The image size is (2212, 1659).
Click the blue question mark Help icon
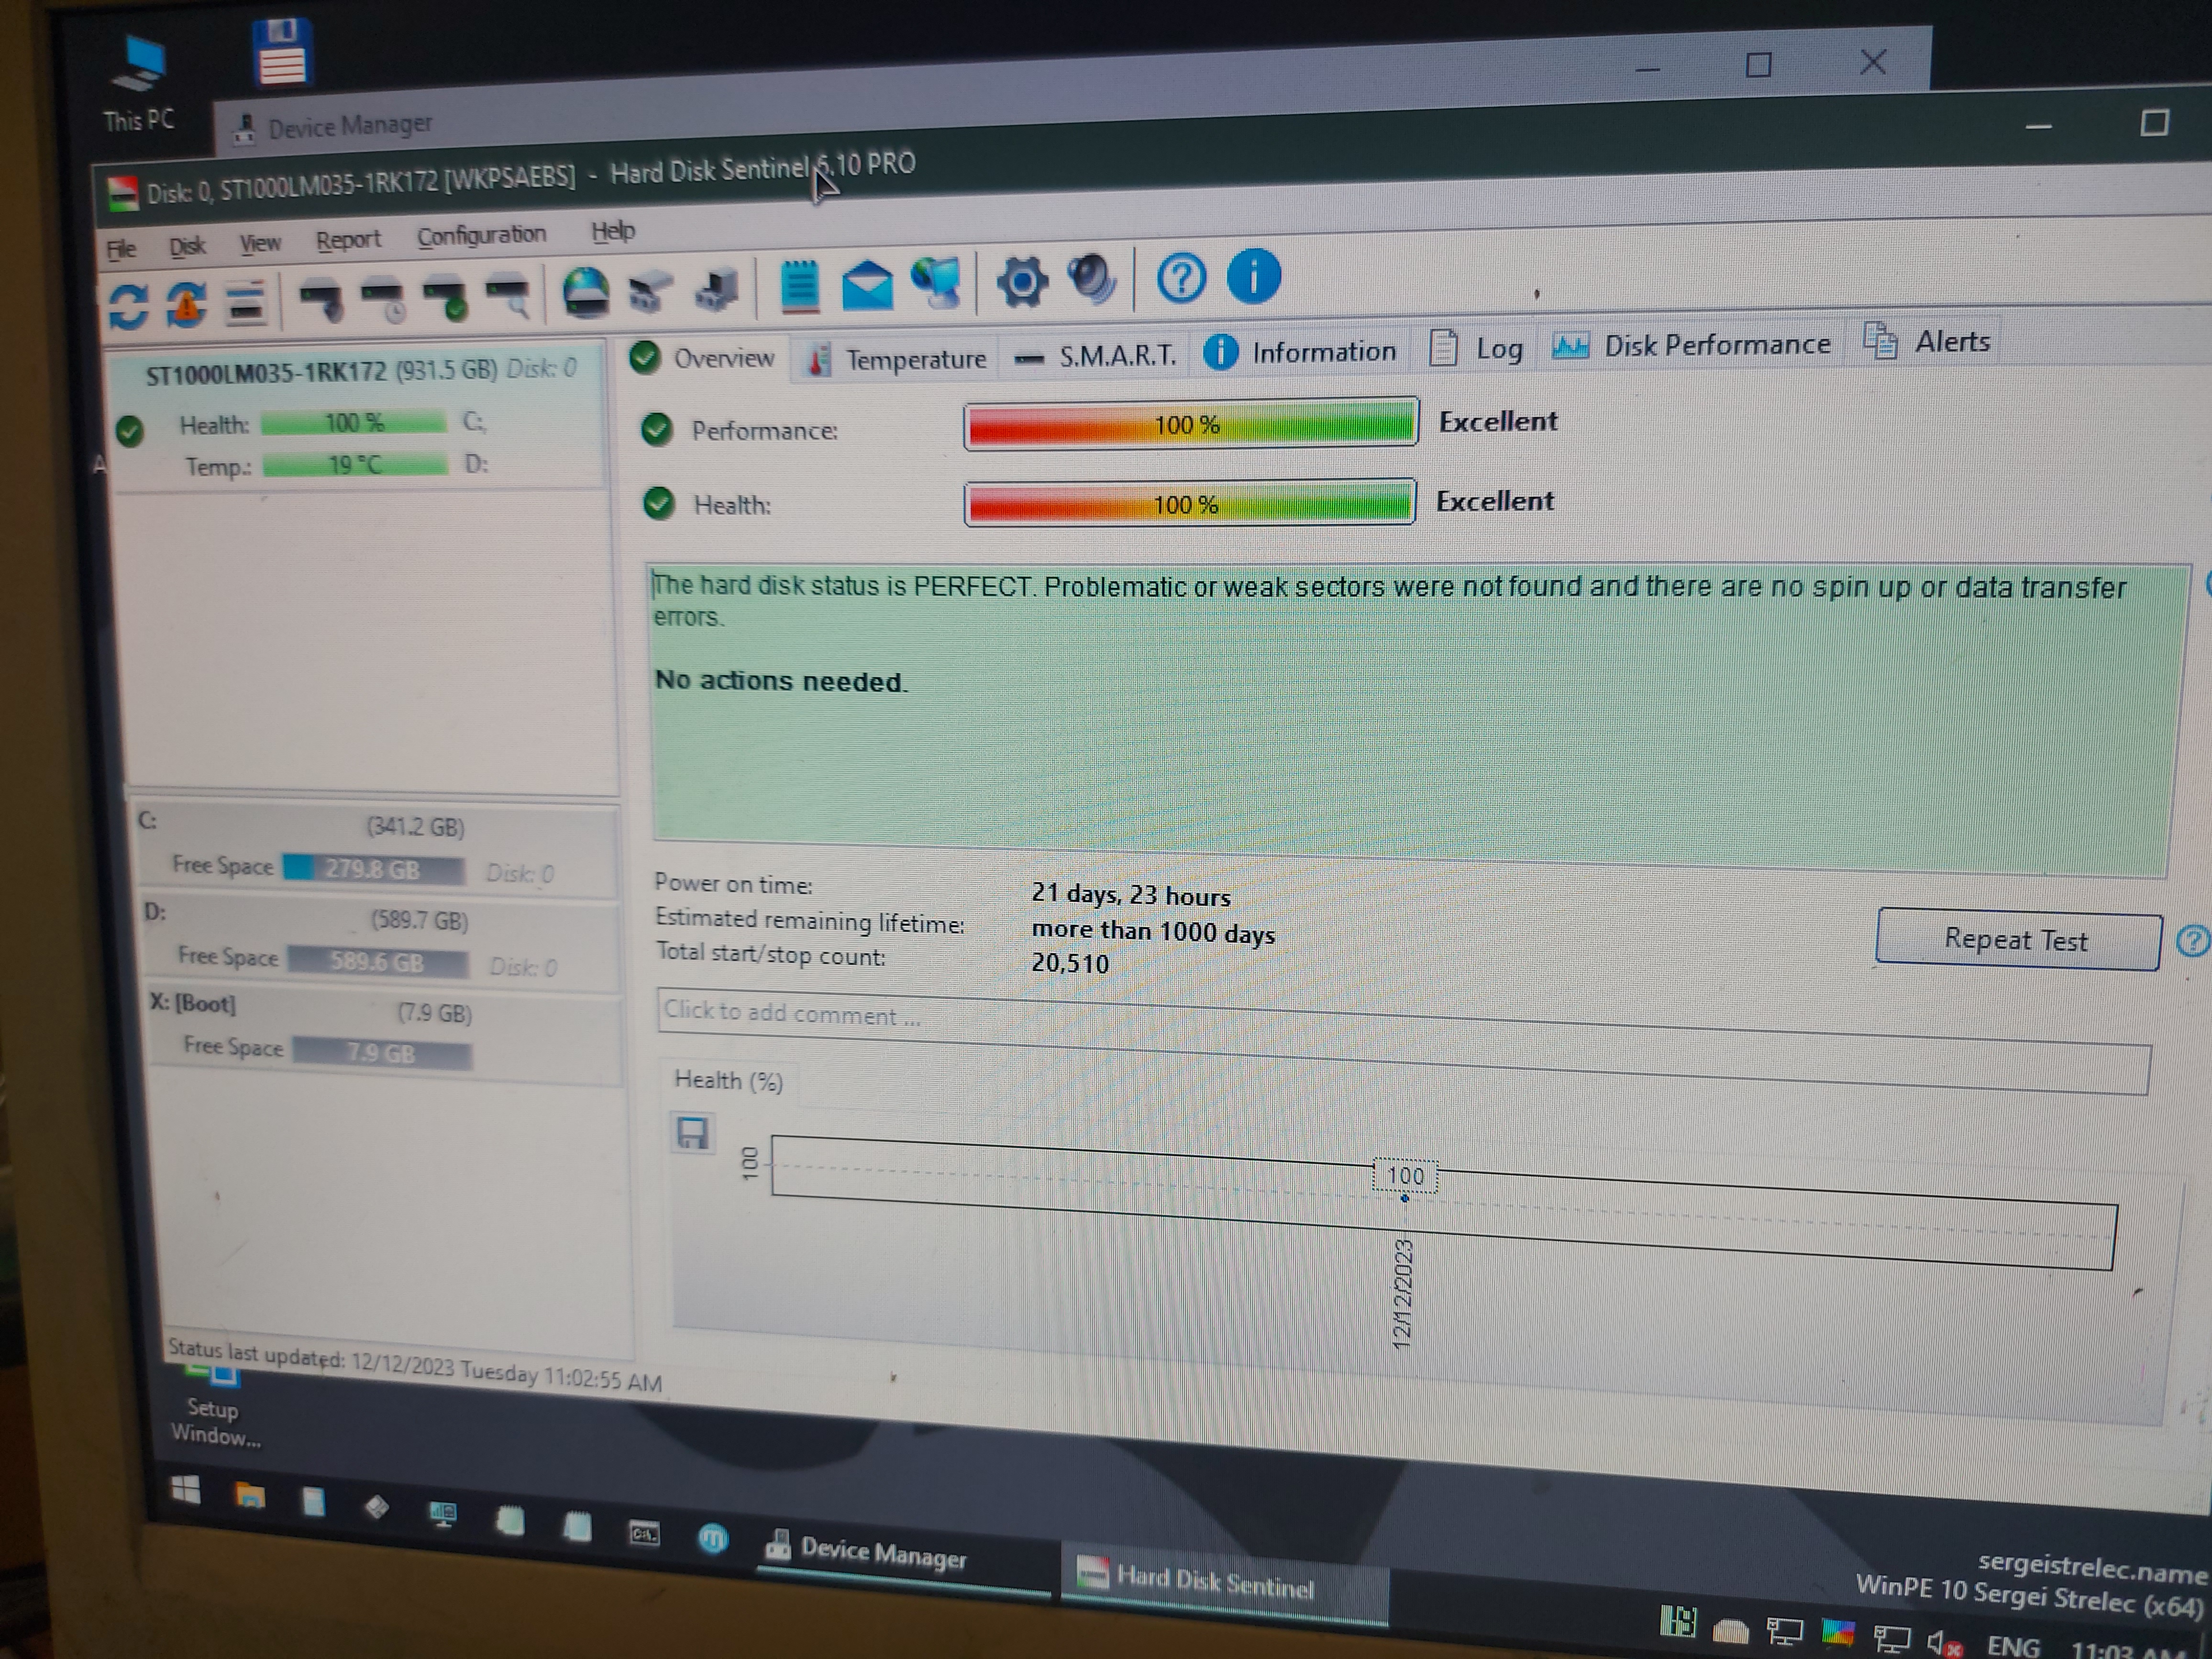1181,277
